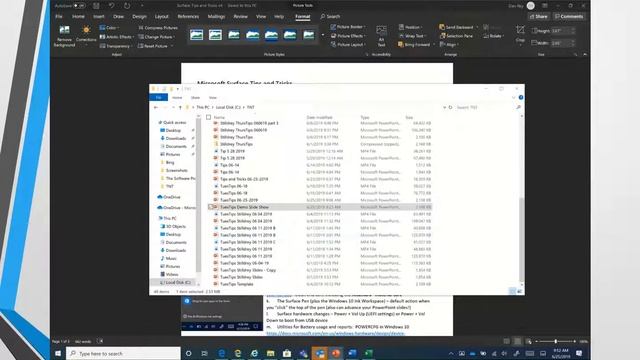The height and width of the screenshot is (360, 640).
Task: Click the Windows Start button
Action: point(58,353)
